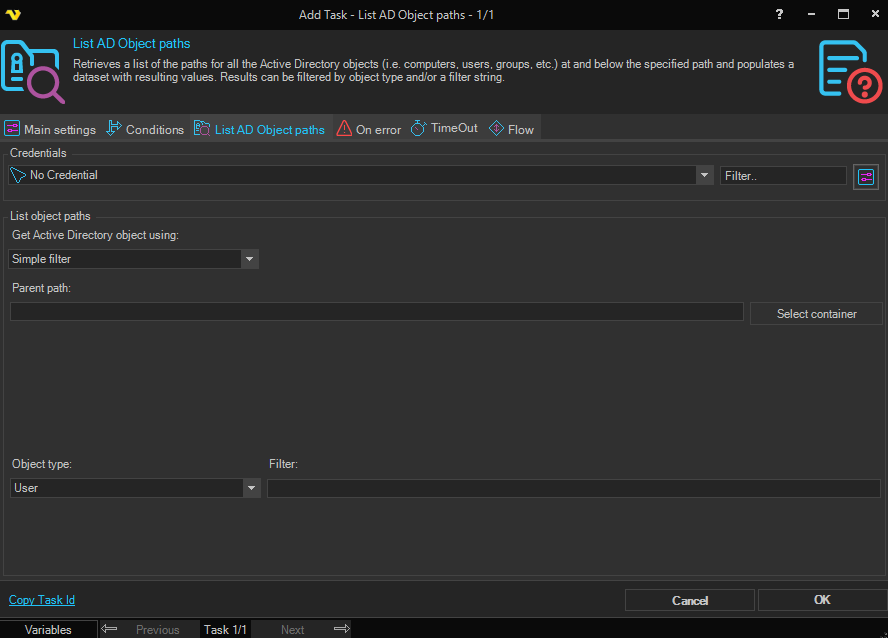Click into the Parent path field
Image resolution: width=888 pixels, height=638 pixels.
(376, 312)
